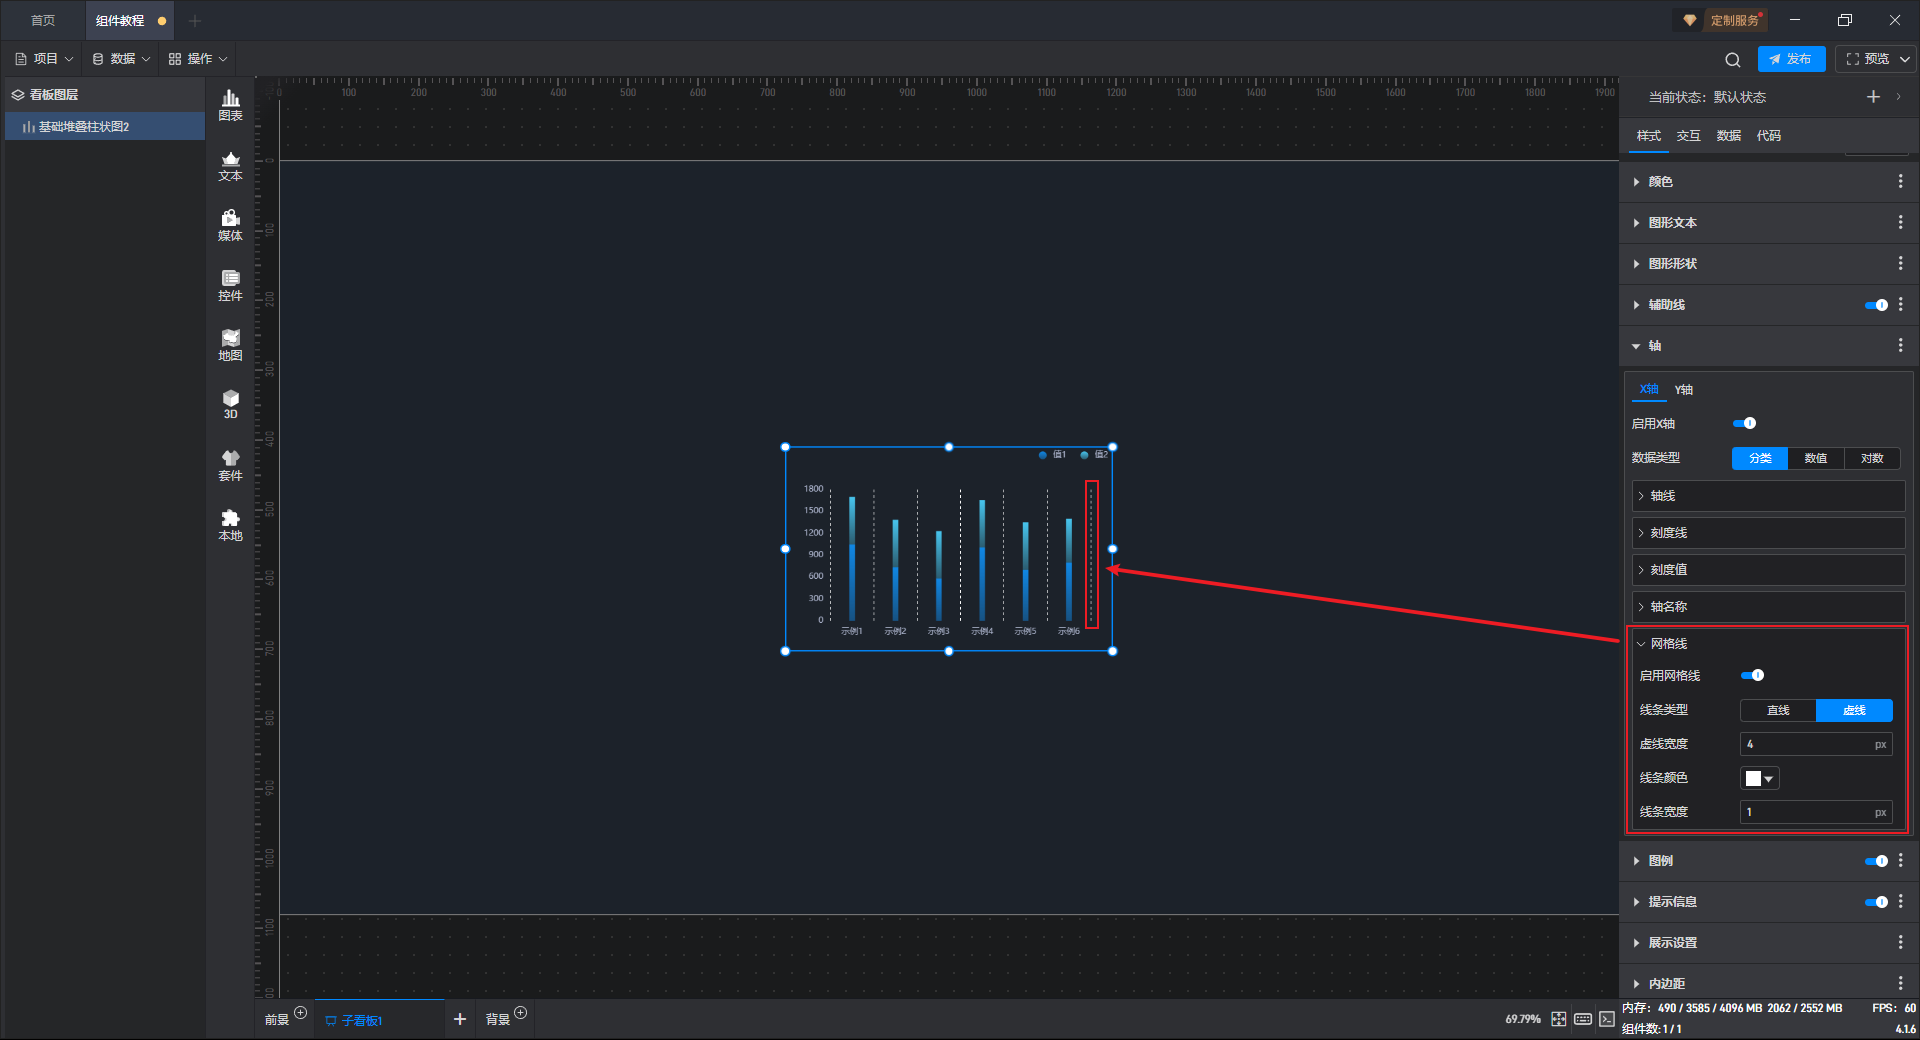Select 虚线 dashed line type
The image size is (1920, 1040).
pyautogui.click(x=1854, y=711)
